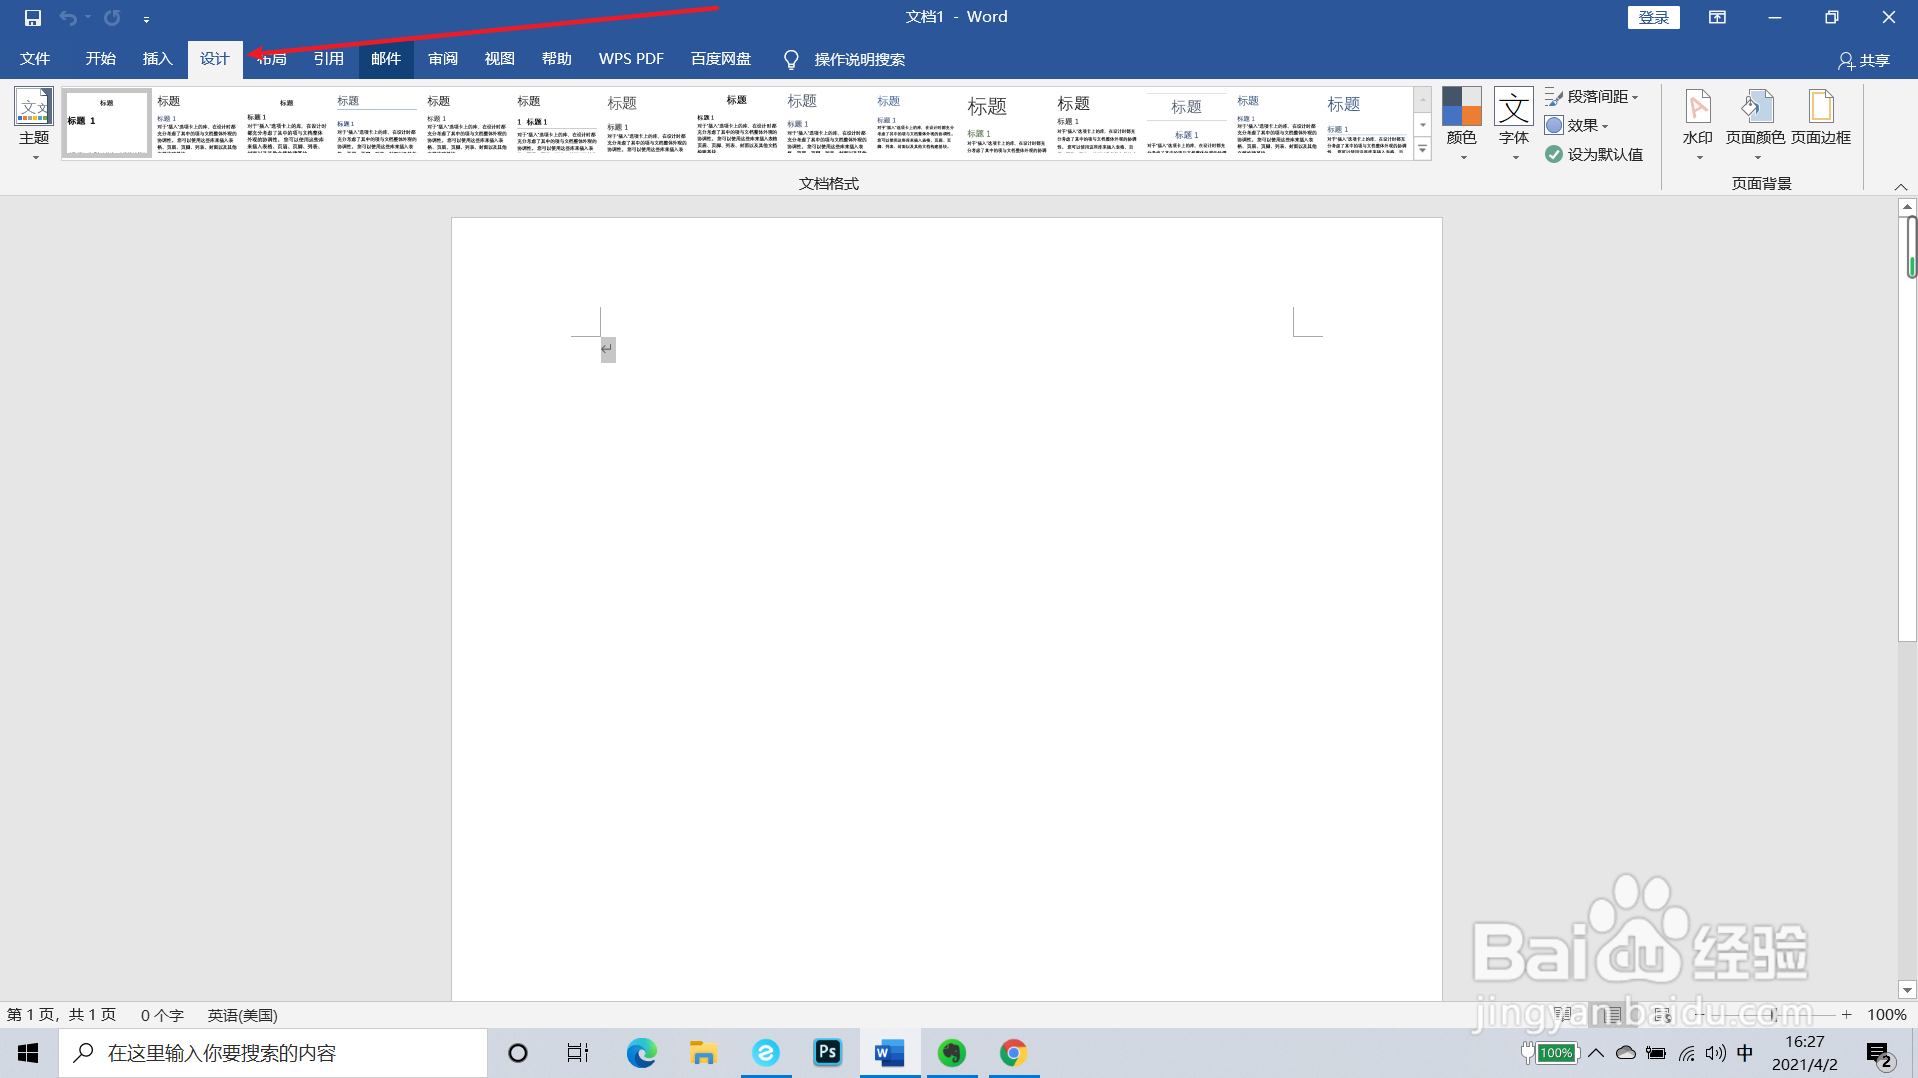The image size is (1918, 1078).
Task: Open the 字体 fonts dropdown
Action: [x=1514, y=124]
